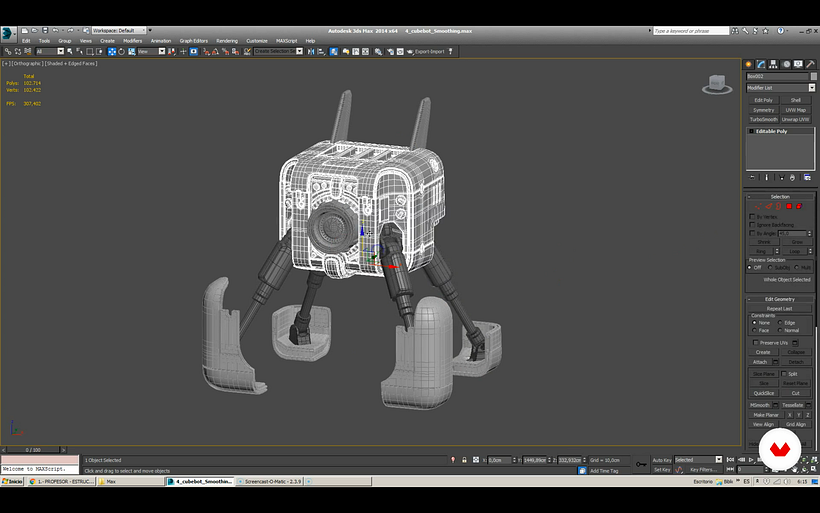Click the Make Planar button

(x=766, y=415)
